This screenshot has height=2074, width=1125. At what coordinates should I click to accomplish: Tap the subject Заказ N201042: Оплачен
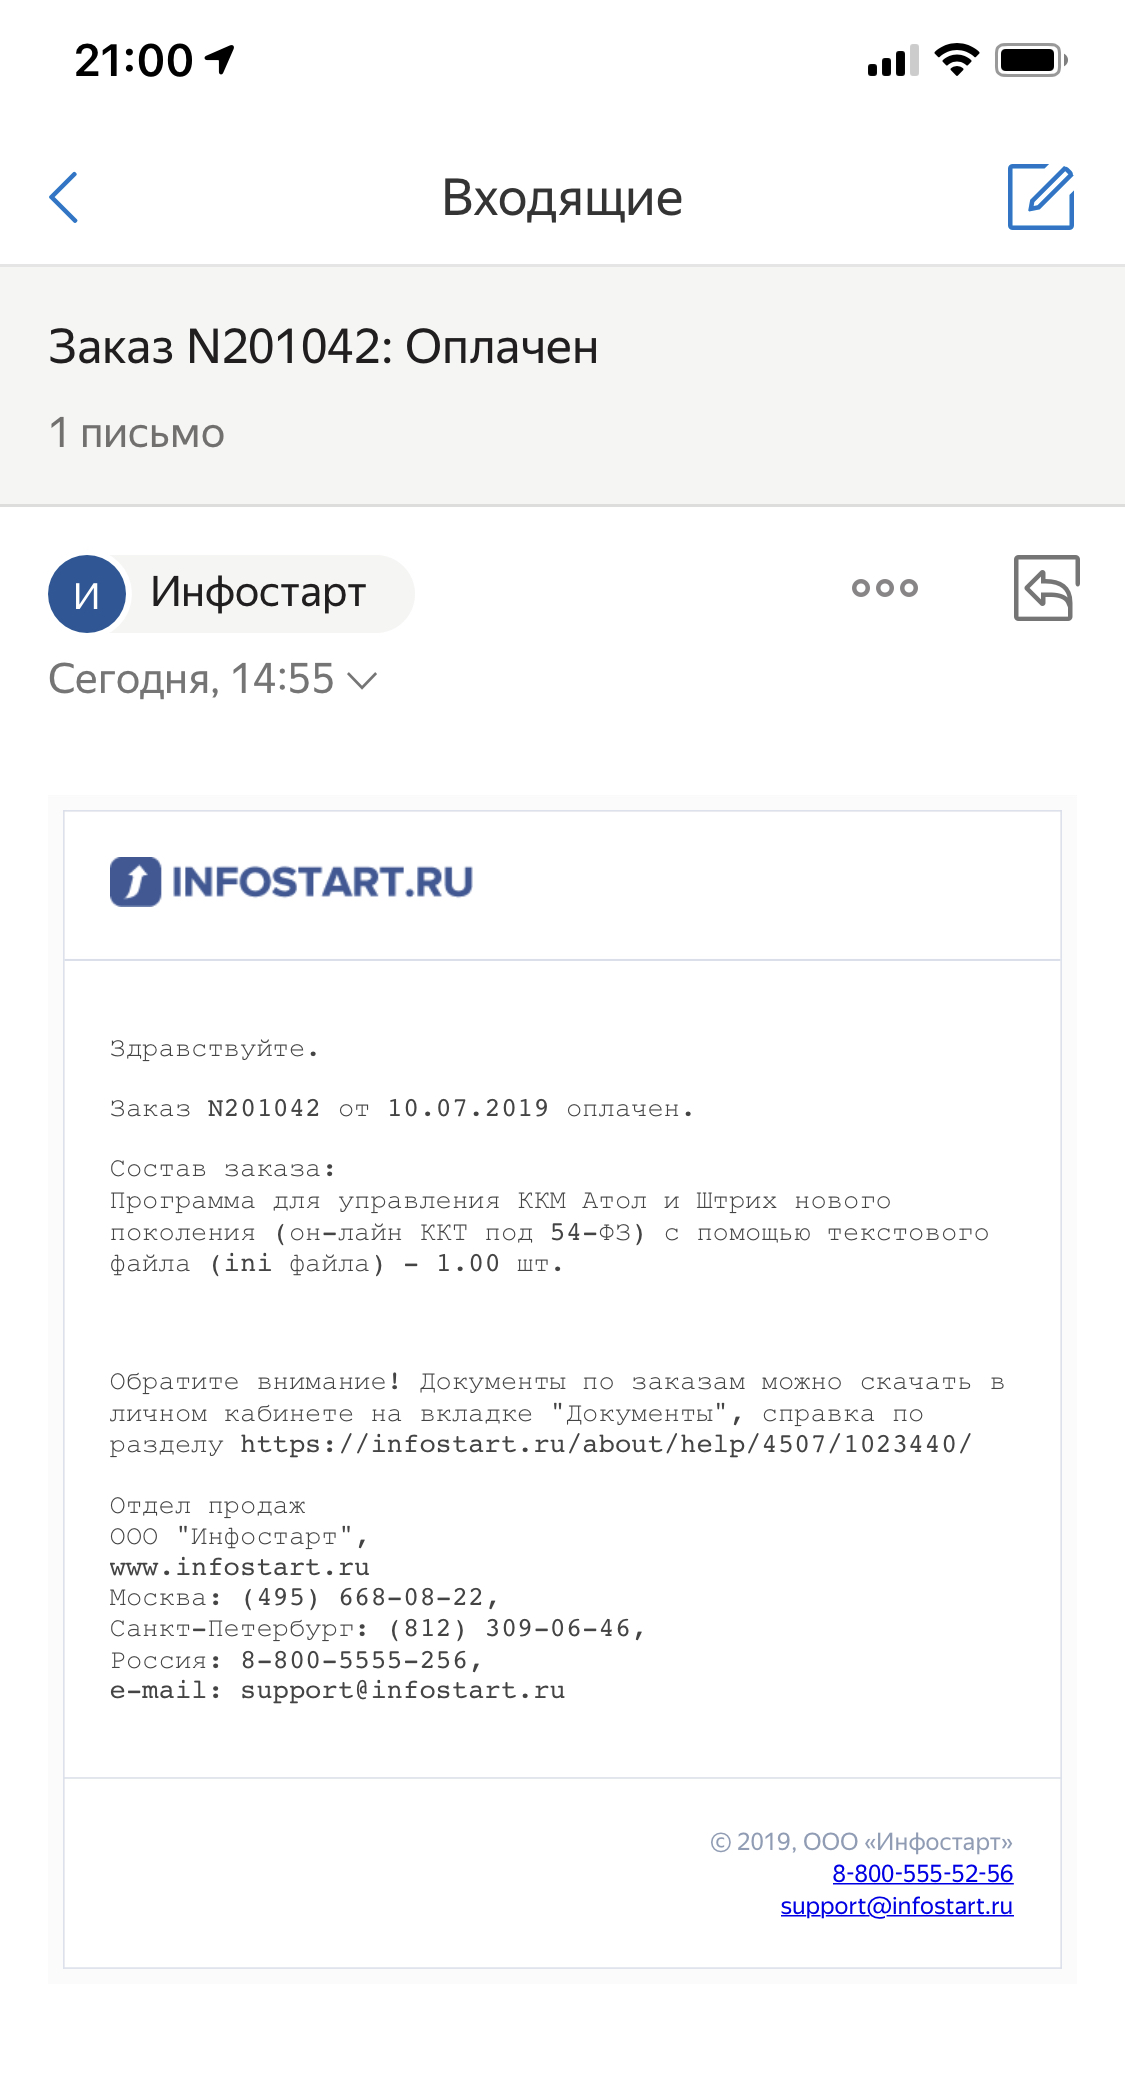pyautogui.click(x=323, y=347)
